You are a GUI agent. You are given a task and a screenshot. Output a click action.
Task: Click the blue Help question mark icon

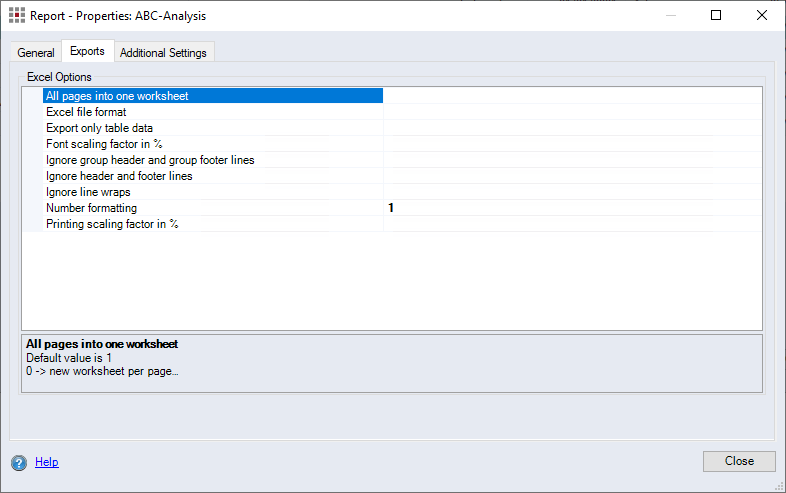[x=19, y=462]
